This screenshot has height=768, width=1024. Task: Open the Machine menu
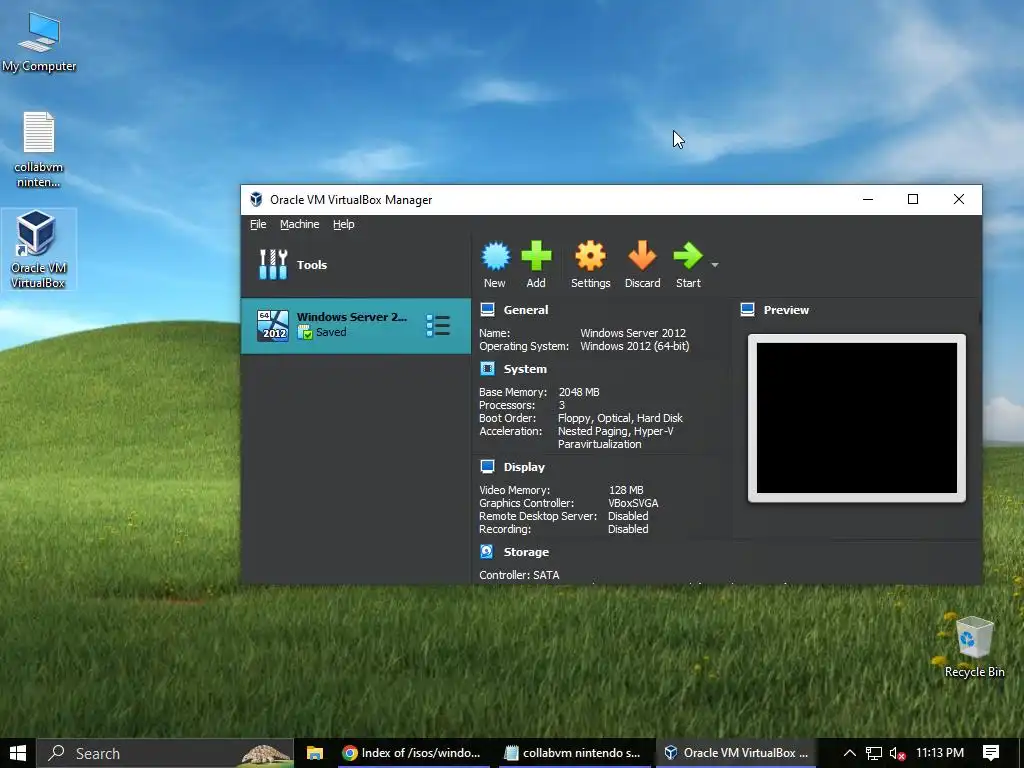(x=300, y=224)
